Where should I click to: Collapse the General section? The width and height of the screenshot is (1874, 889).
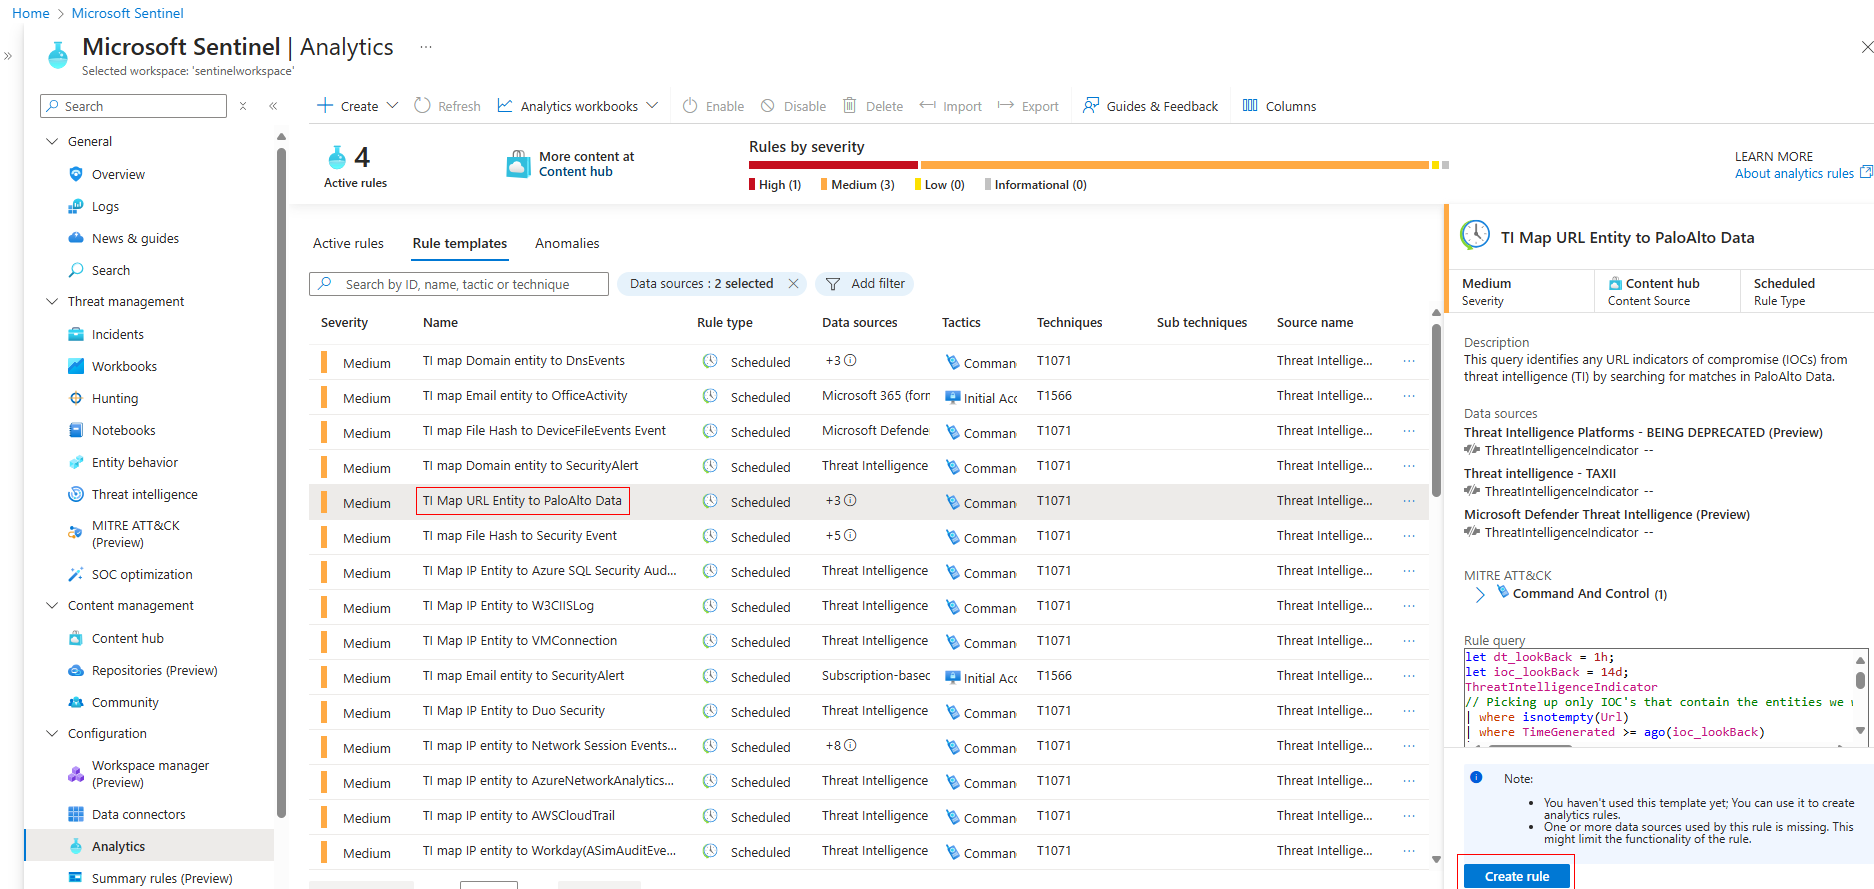pyautogui.click(x=52, y=141)
